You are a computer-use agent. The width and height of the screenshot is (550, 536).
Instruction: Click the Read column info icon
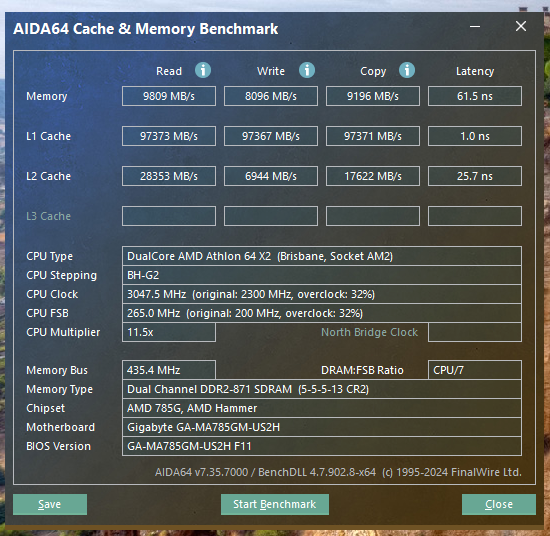tap(203, 70)
